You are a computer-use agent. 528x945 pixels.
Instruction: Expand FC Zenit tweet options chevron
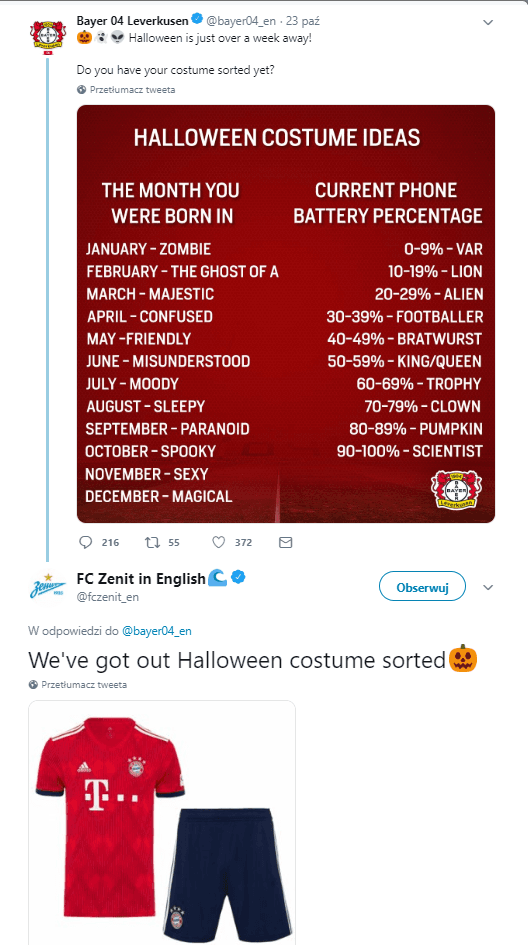click(489, 588)
